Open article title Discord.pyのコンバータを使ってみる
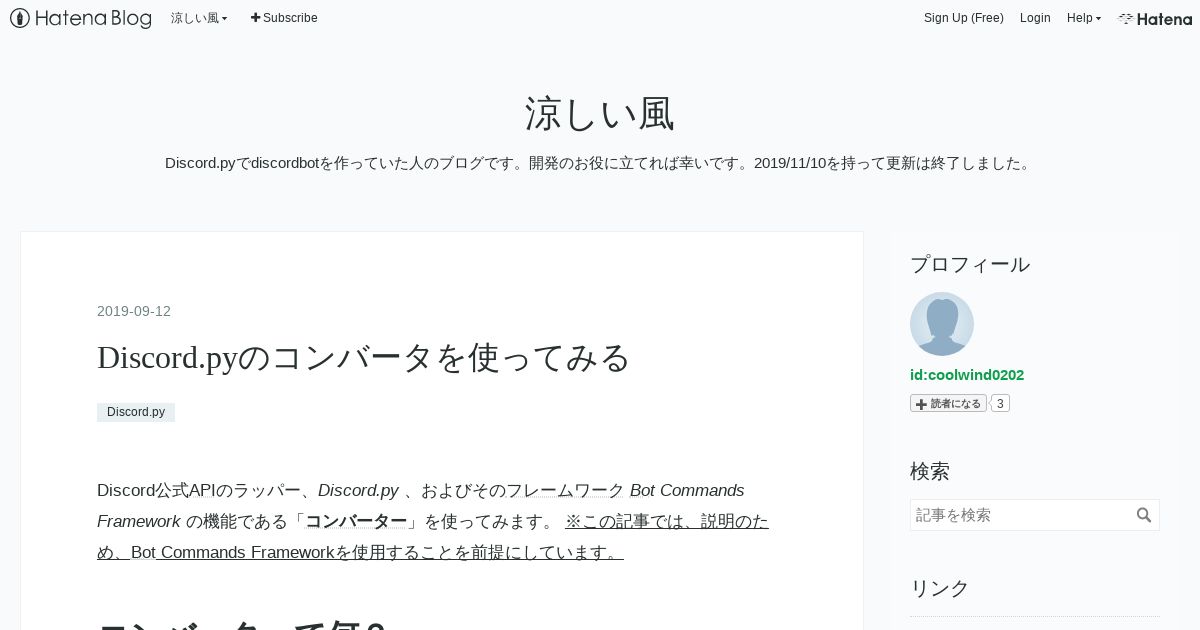1200x630 pixels. (x=364, y=358)
